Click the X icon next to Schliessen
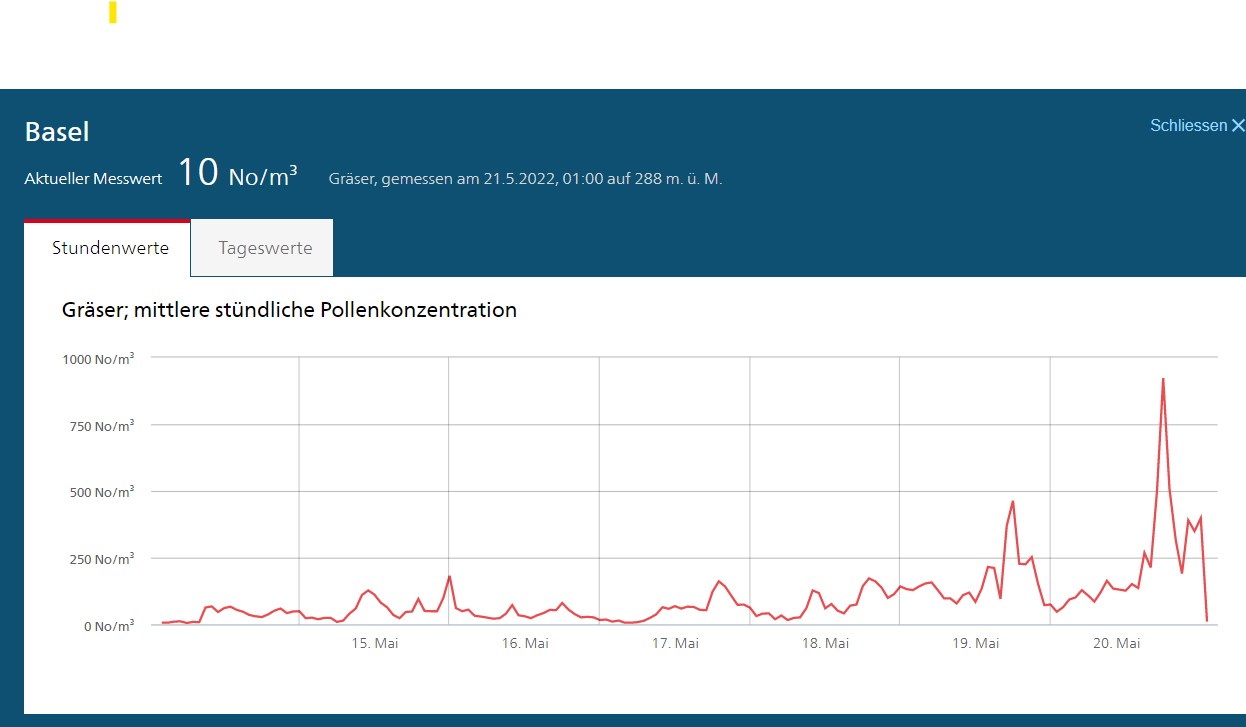 pyautogui.click(x=1238, y=126)
